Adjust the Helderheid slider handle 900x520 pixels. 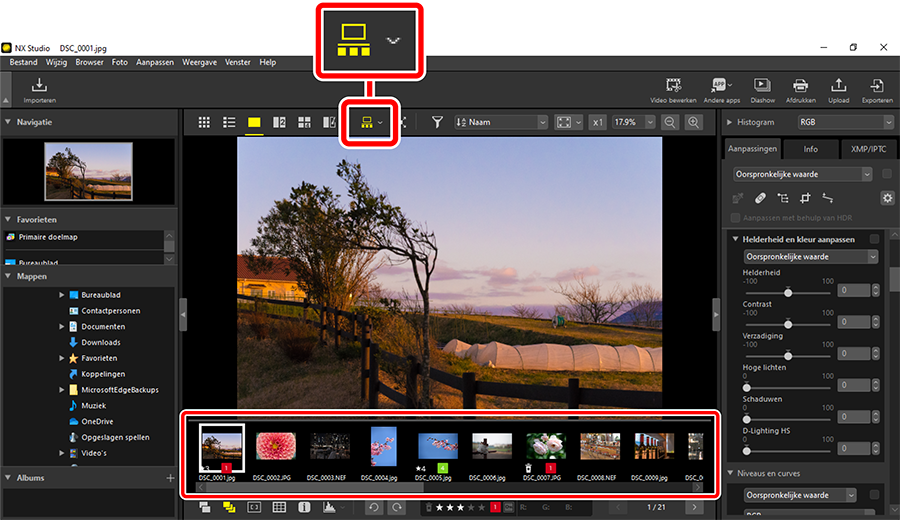click(x=788, y=293)
